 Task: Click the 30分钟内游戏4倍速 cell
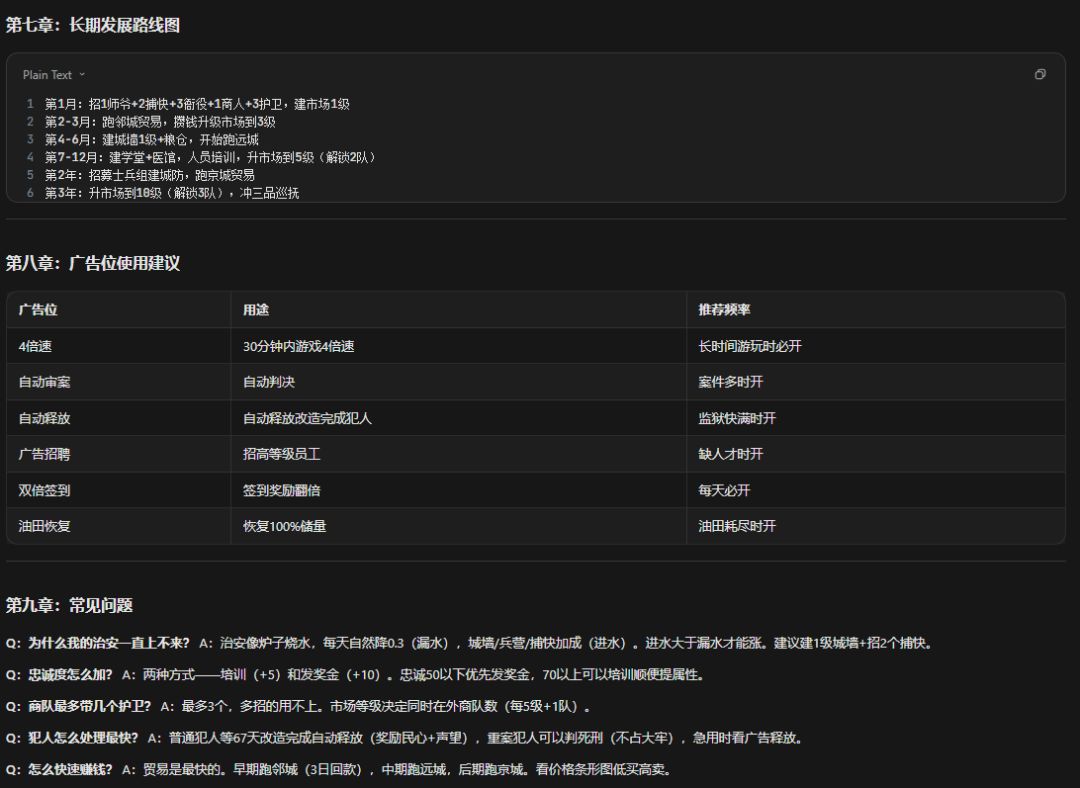pyautogui.click(x=459, y=346)
